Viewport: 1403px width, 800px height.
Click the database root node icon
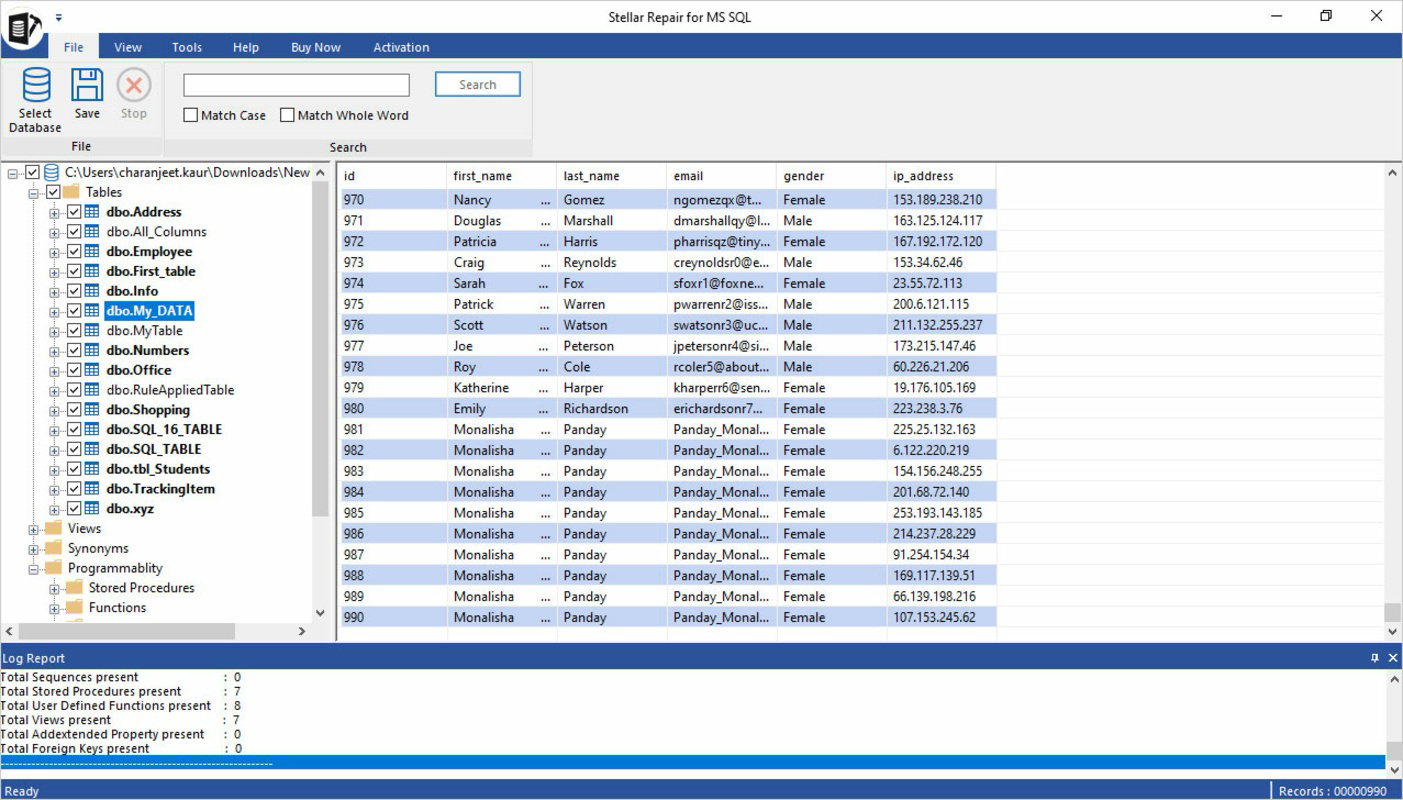[52, 173]
